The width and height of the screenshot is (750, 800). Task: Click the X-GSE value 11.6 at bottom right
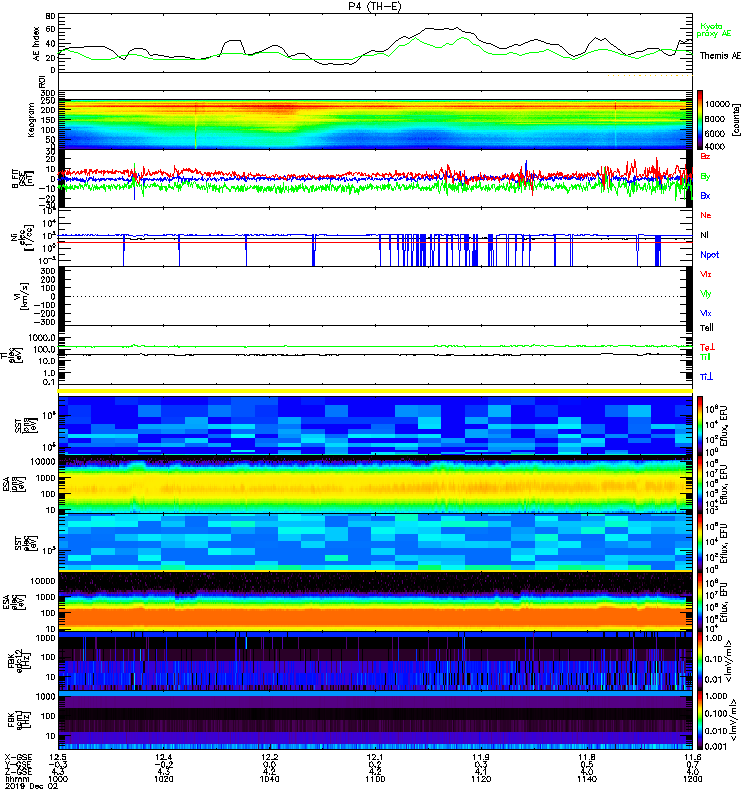(x=692, y=757)
